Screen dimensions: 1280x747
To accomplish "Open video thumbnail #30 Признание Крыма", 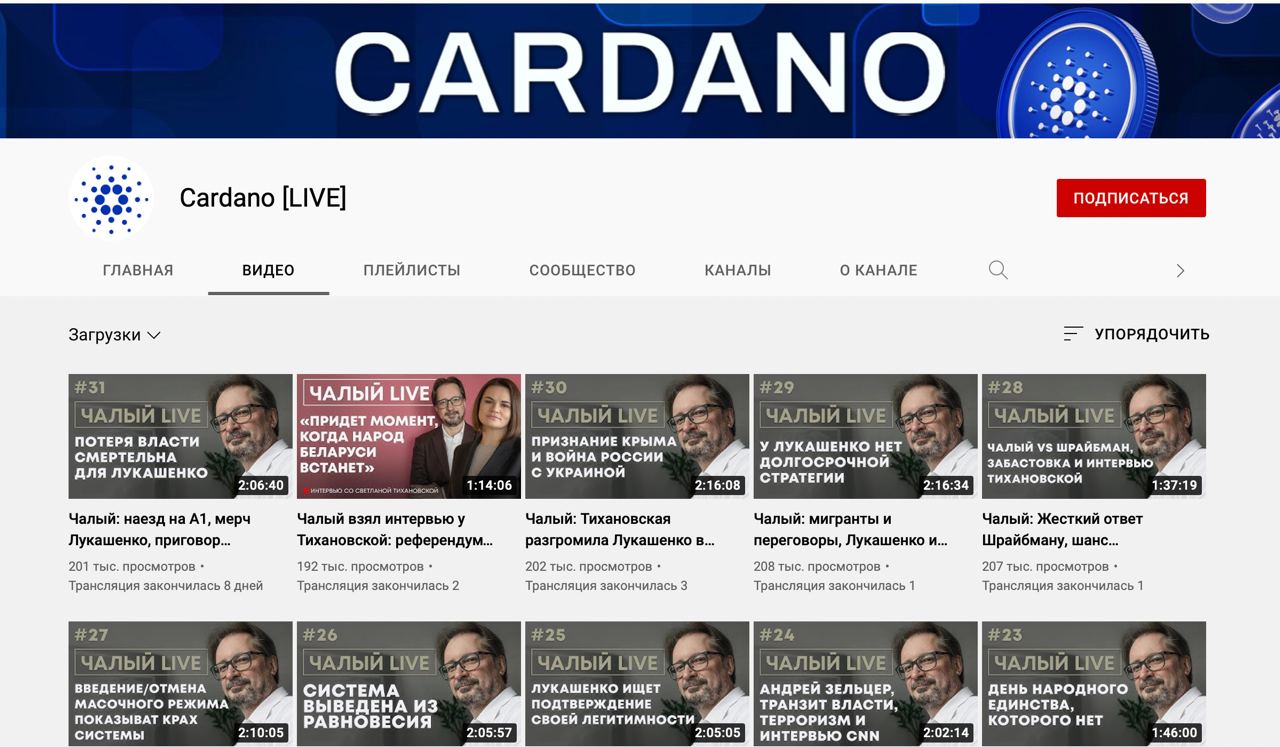I will (x=637, y=436).
